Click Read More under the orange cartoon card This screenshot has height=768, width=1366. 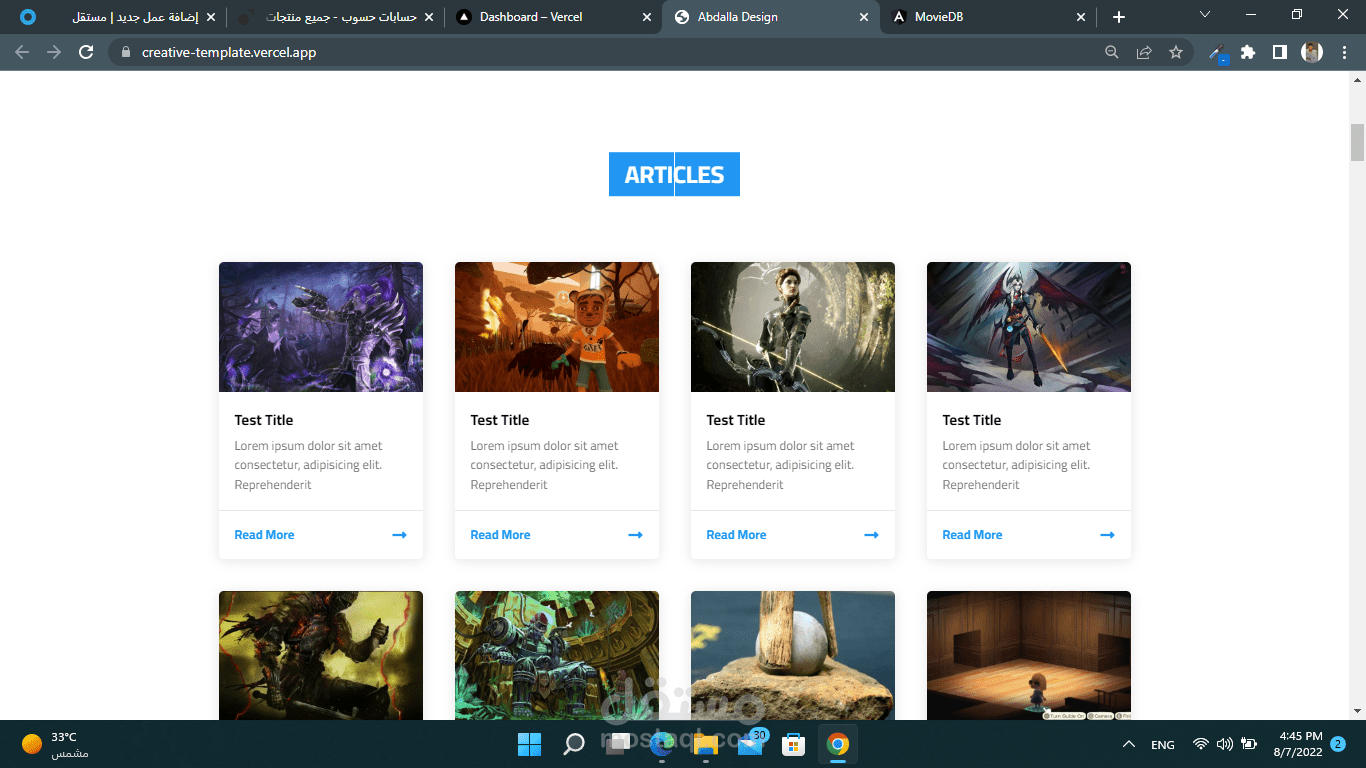[500, 535]
